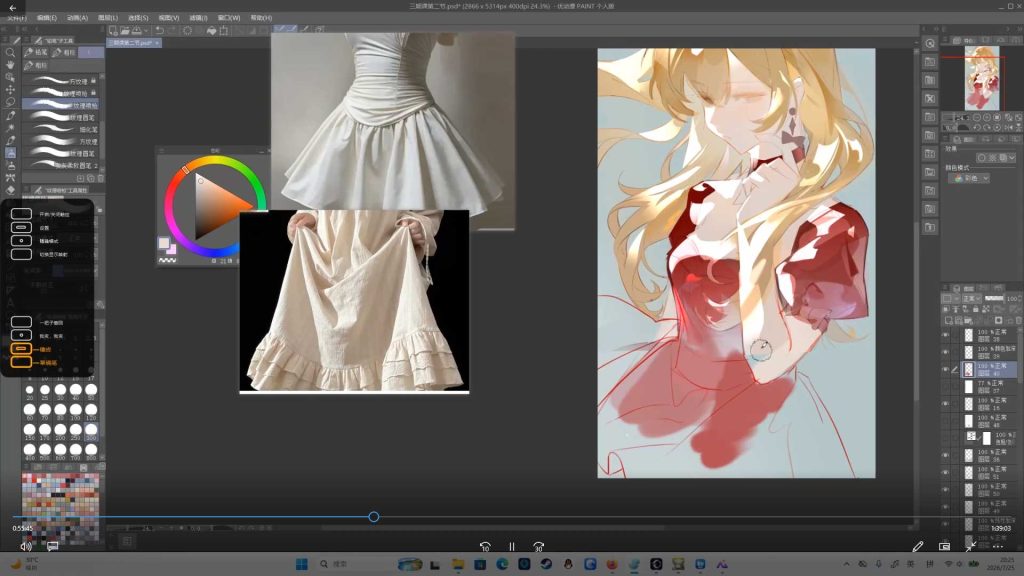This screenshot has height=576, width=1024.
Task: Toggle visibility eye of layer 36
Action: click(945, 455)
